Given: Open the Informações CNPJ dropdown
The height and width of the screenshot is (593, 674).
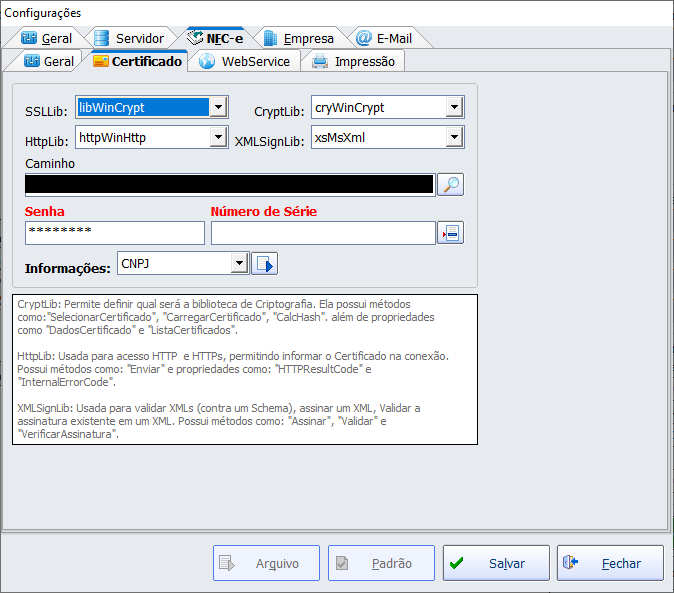Looking at the screenshot, I should (239, 263).
